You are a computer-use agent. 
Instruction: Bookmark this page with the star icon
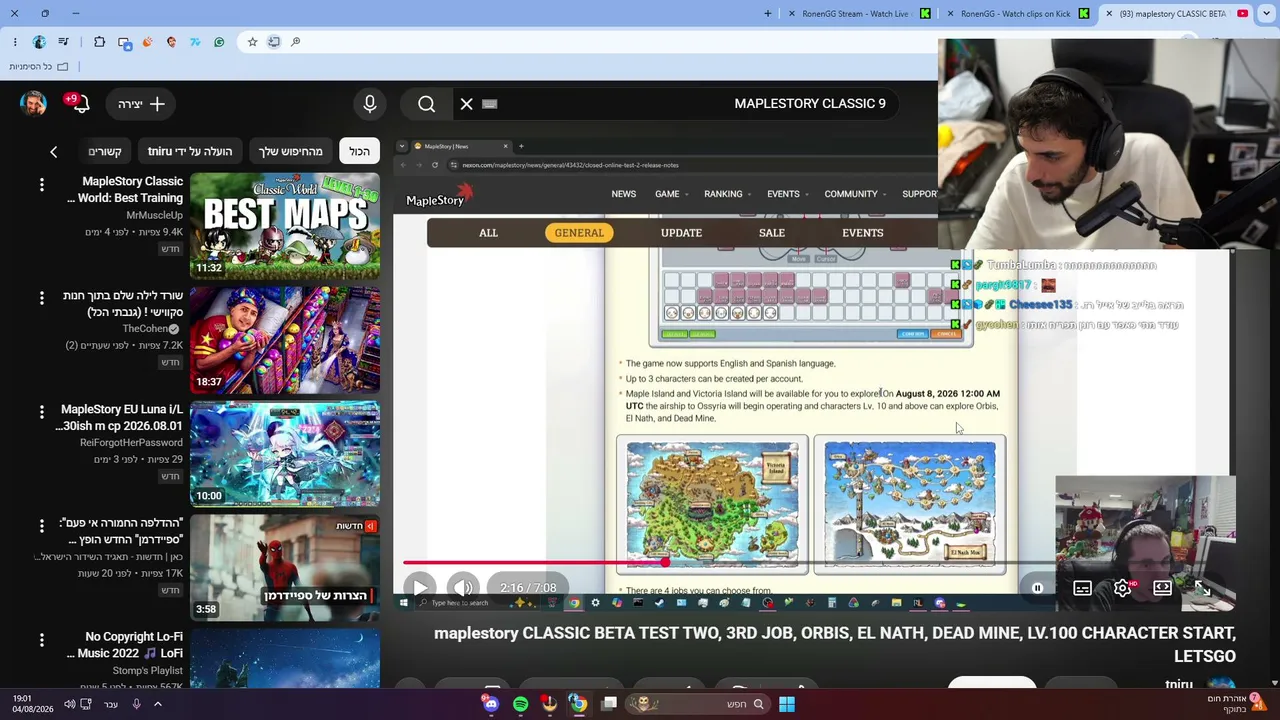coord(252,42)
